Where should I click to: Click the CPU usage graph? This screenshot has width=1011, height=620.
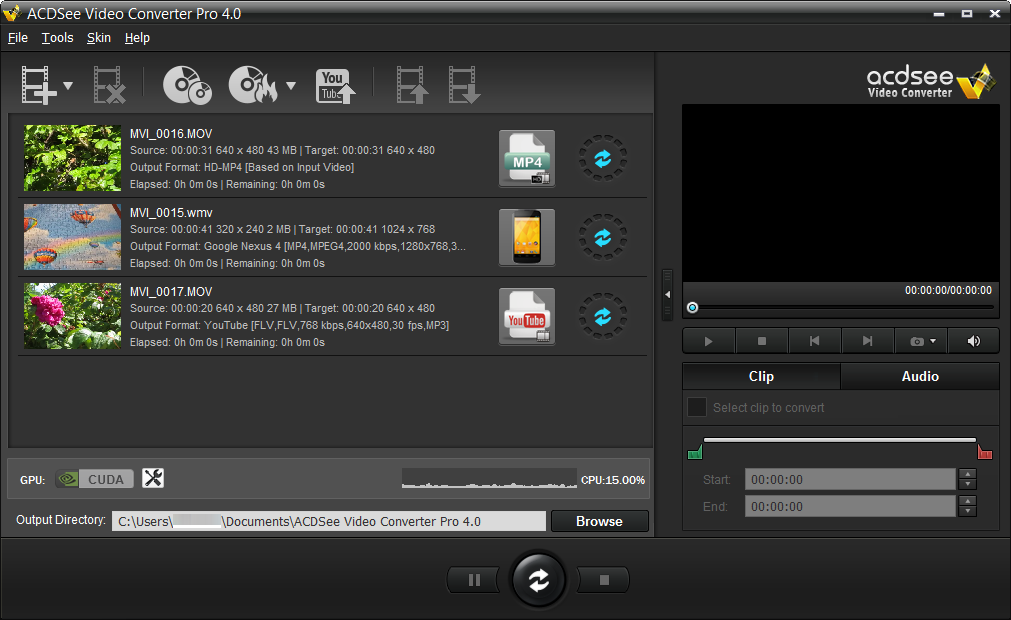click(x=489, y=478)
